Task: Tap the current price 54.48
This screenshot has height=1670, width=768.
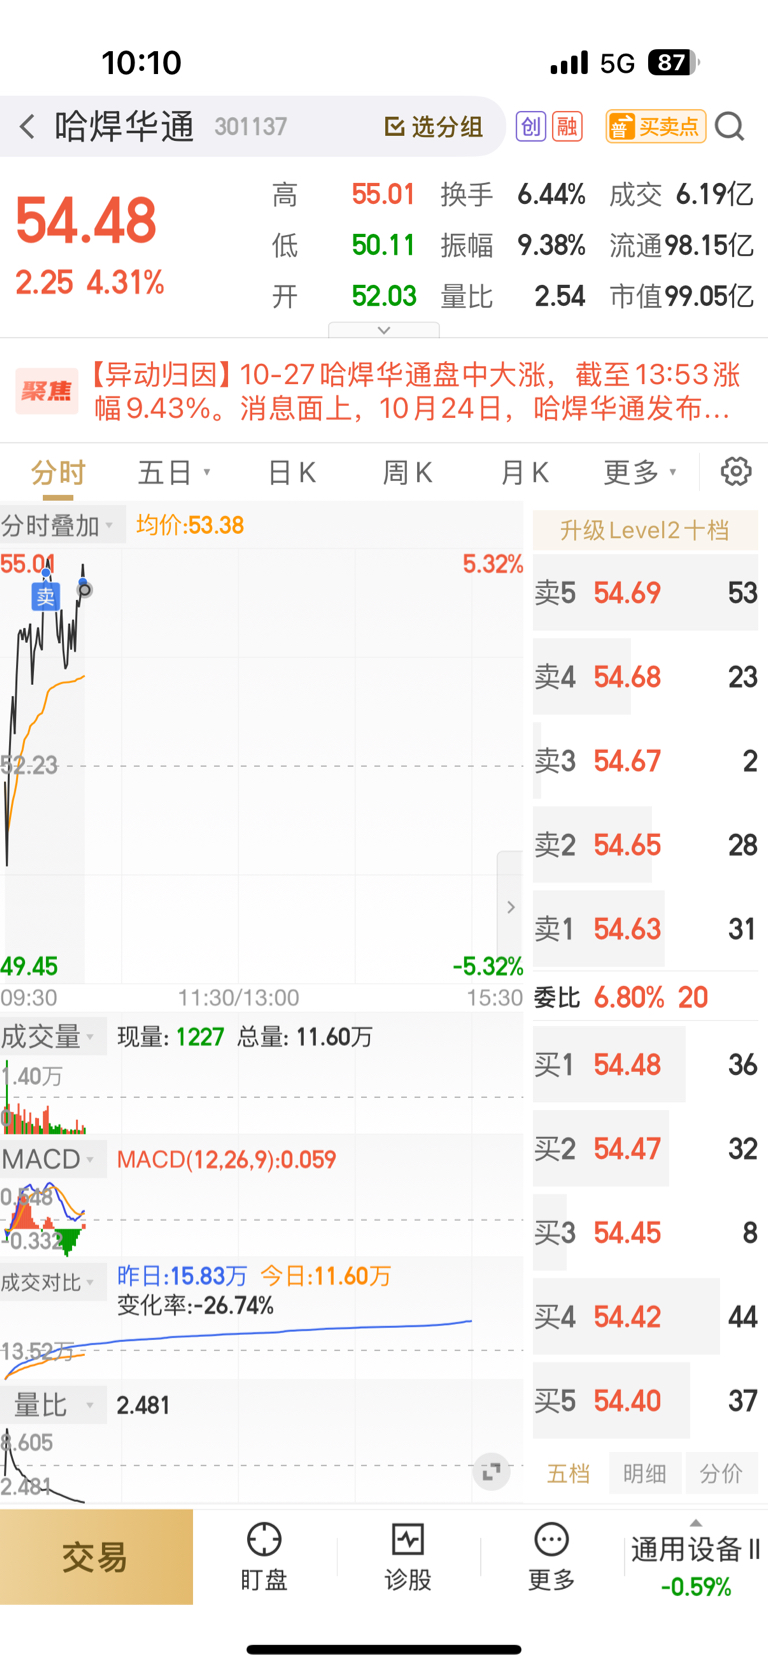Action: click(x=86, y=221)
